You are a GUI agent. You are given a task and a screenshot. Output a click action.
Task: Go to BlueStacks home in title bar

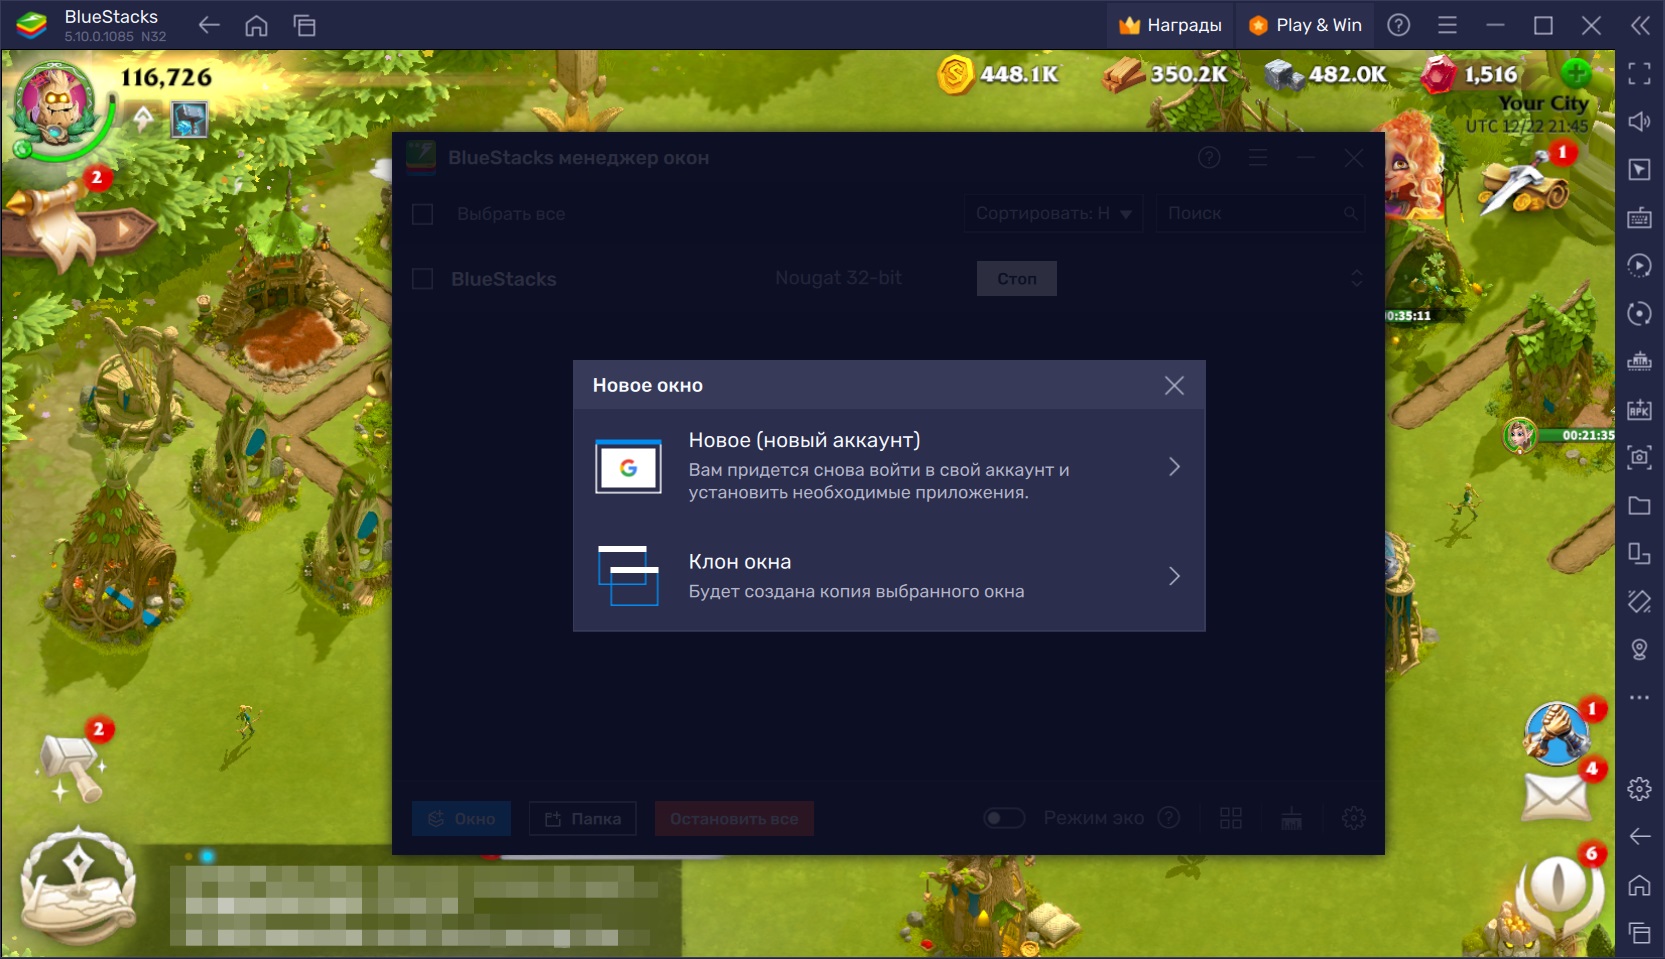click(257, 25)
